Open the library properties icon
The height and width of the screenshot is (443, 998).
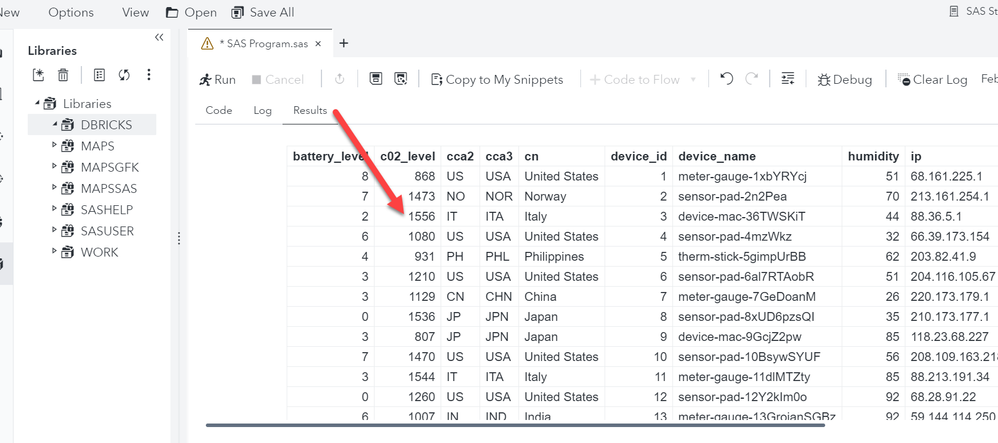point(99,75)
